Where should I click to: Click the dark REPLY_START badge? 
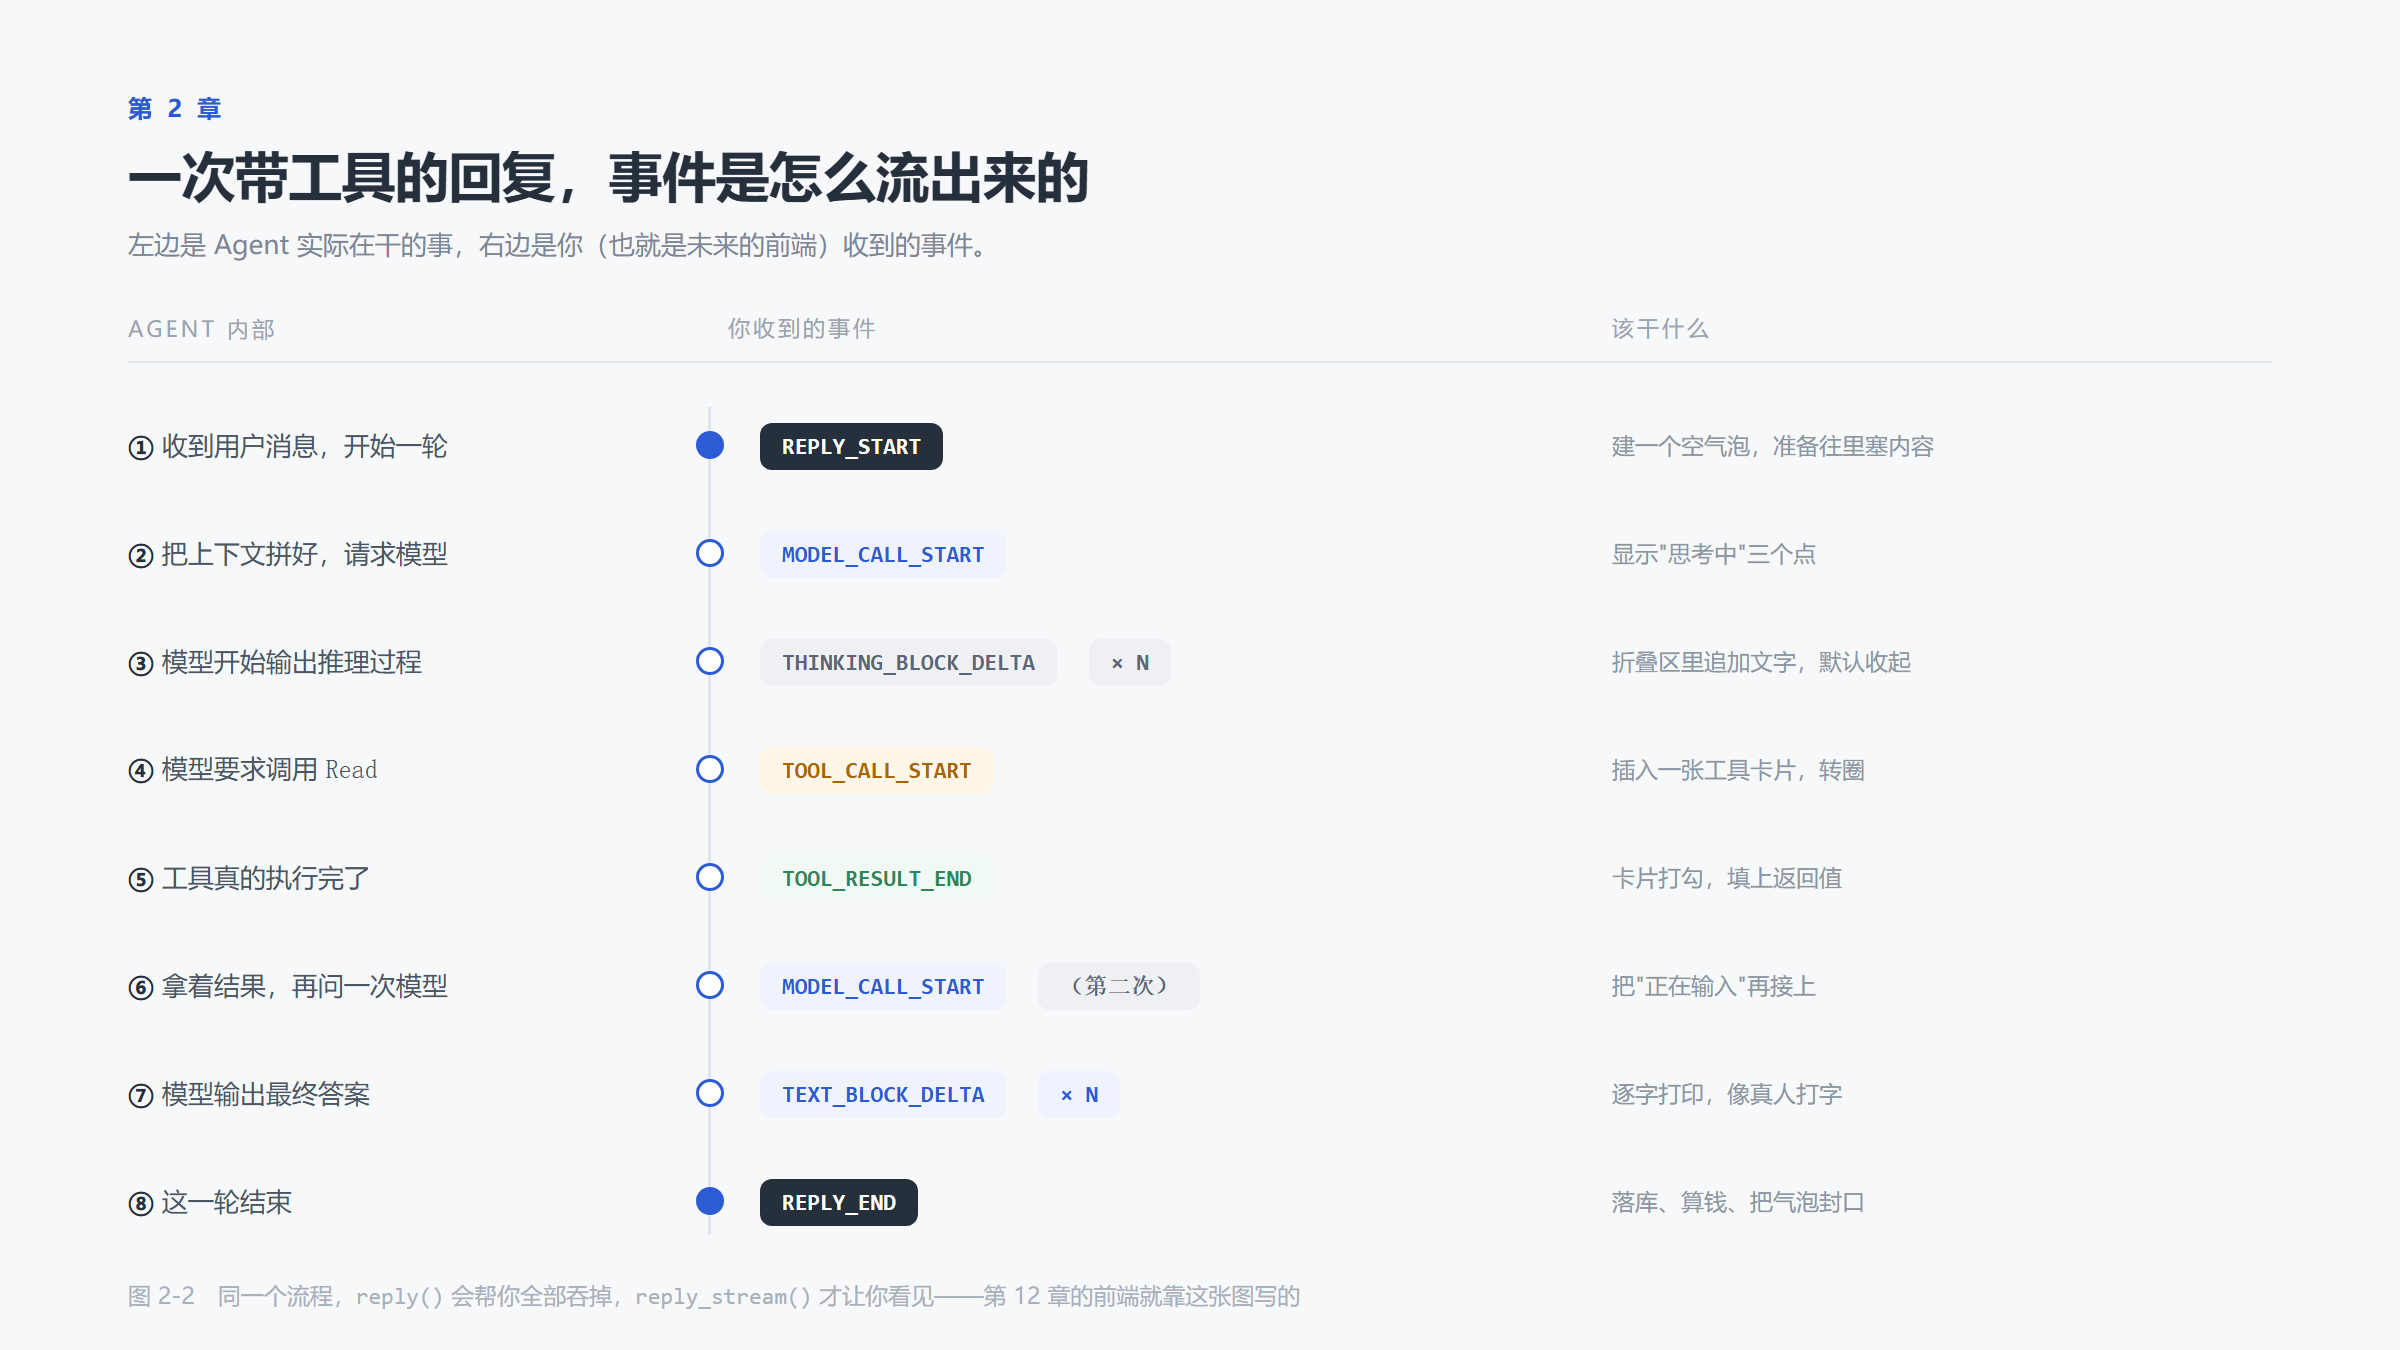[x=851, y=446]
